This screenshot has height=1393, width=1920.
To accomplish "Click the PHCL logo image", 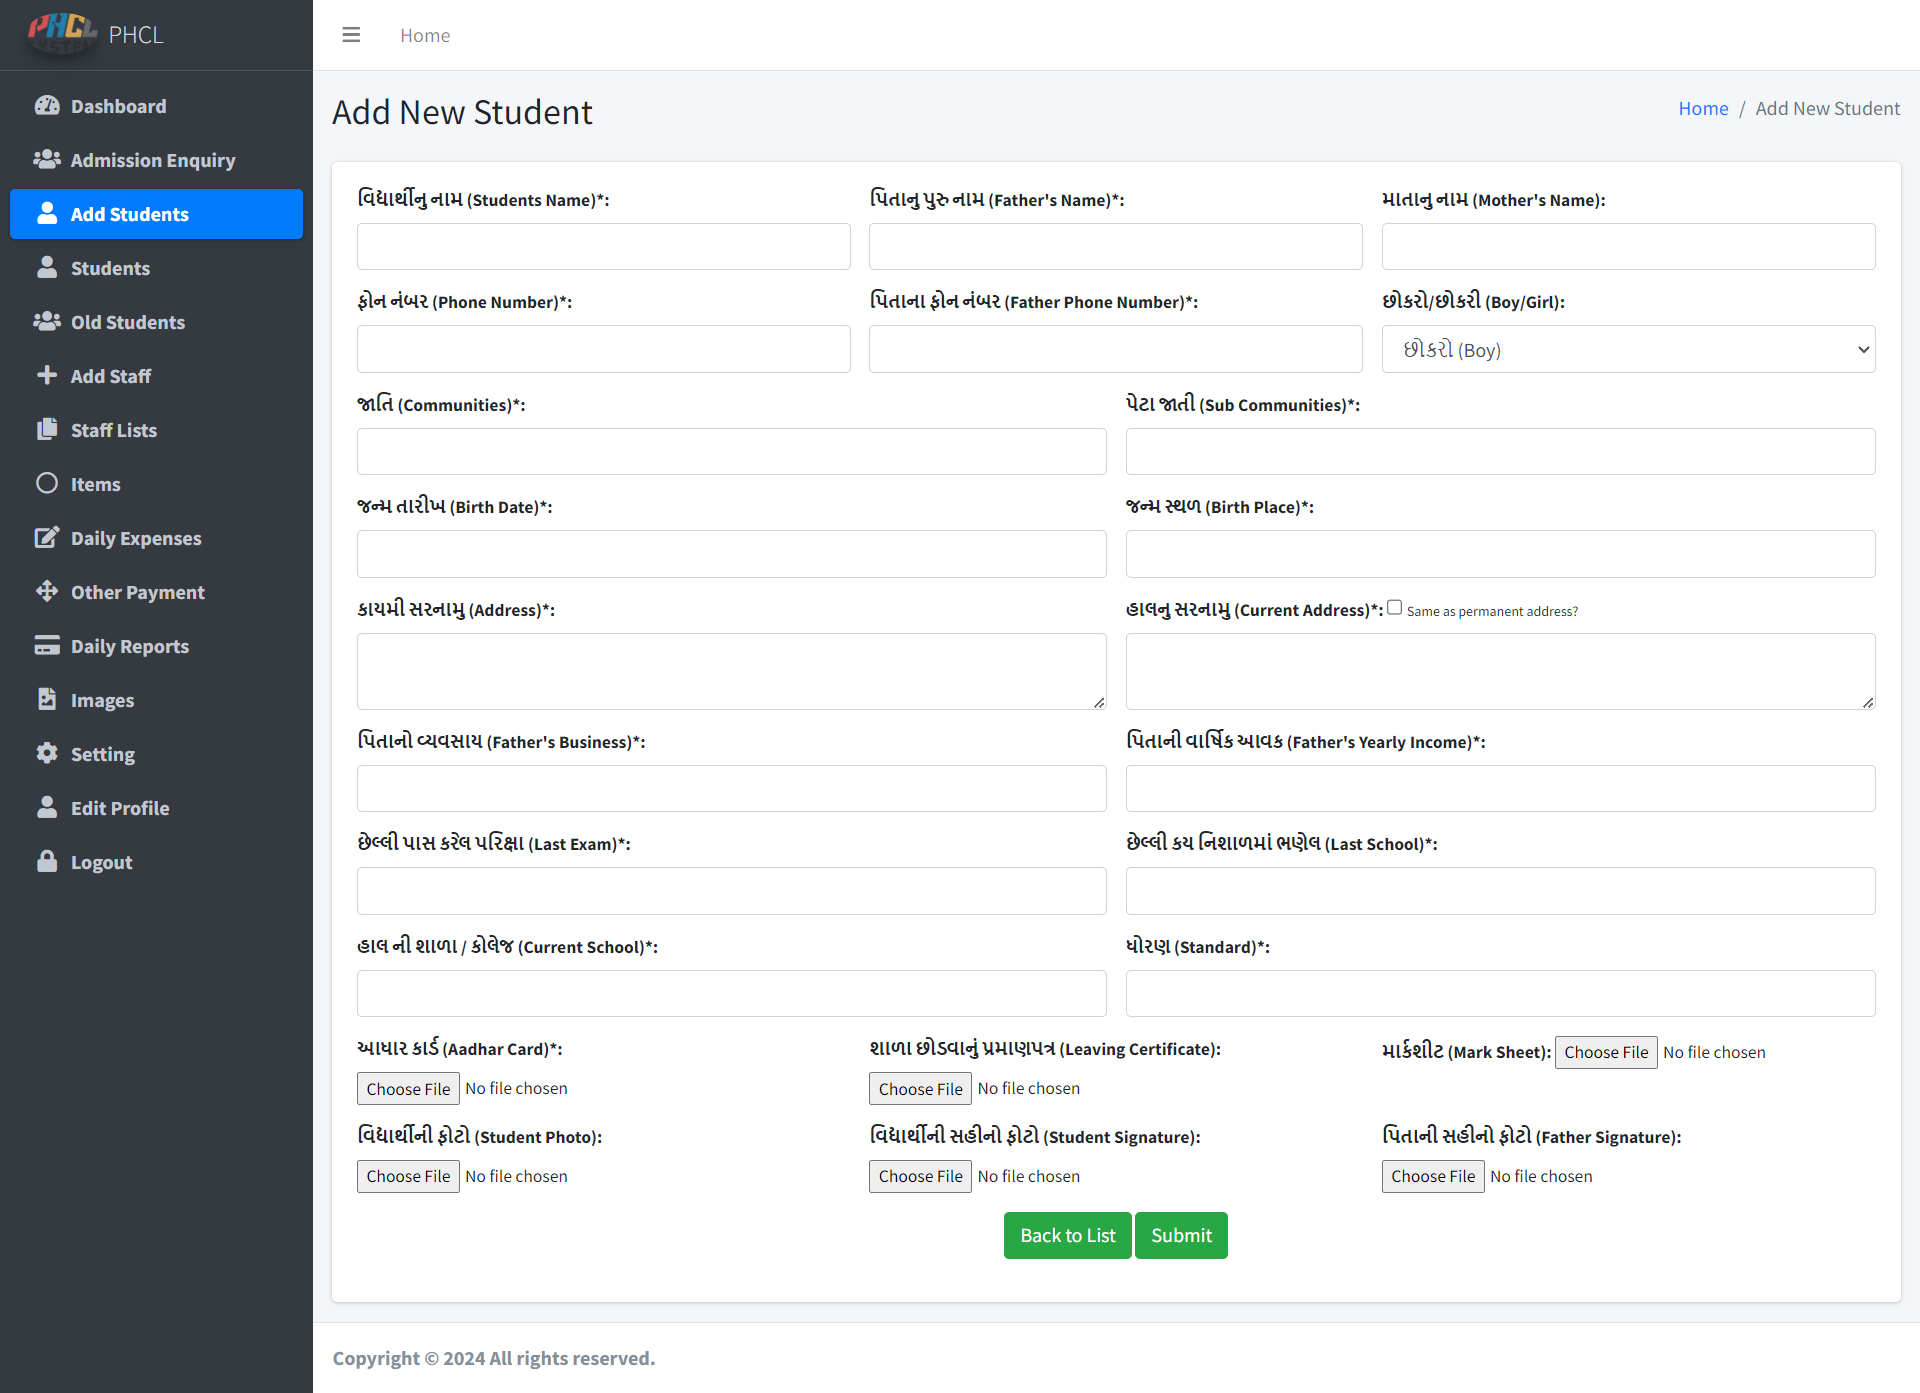I will click(62, 32).
